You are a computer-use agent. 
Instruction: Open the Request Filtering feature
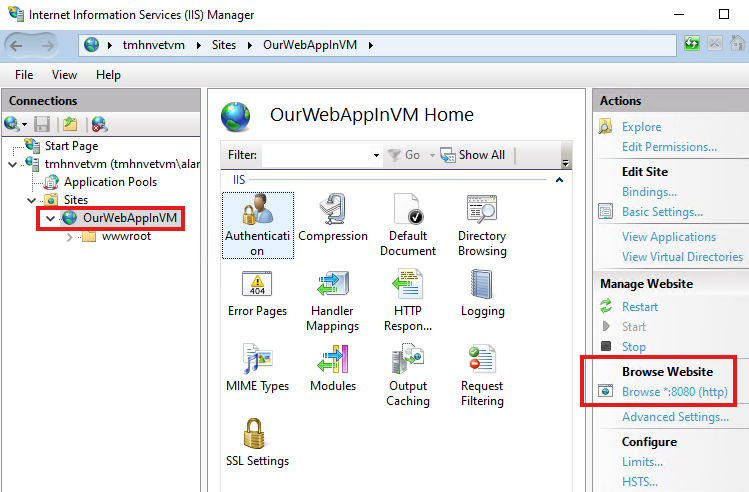(x=482, y=375)
